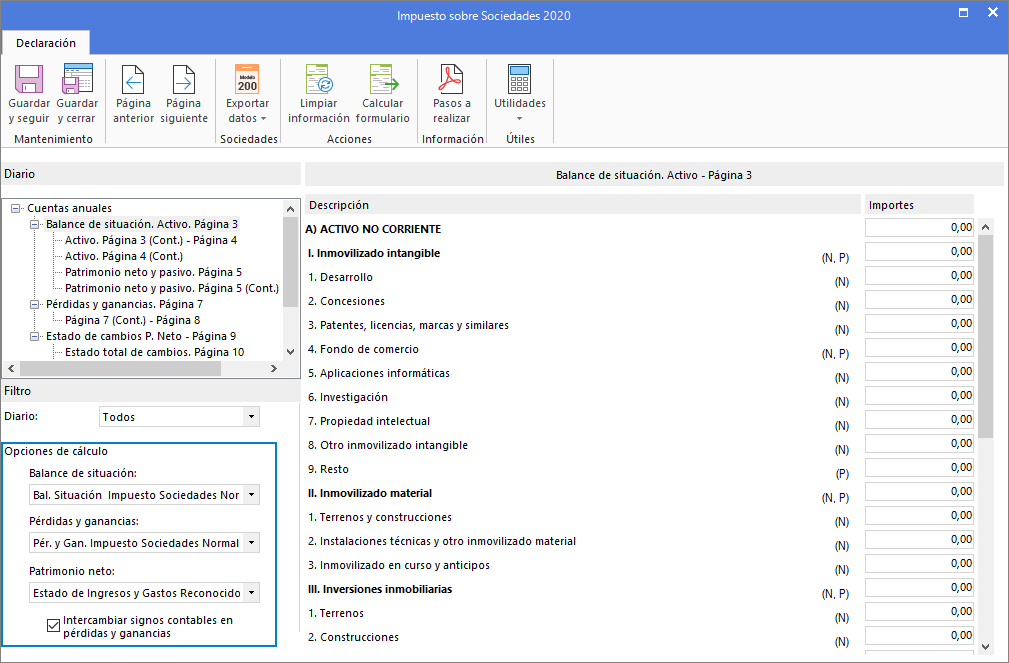
Task: Click 8. Otro inmovilizado intangible text
Action: click(387, 445)
